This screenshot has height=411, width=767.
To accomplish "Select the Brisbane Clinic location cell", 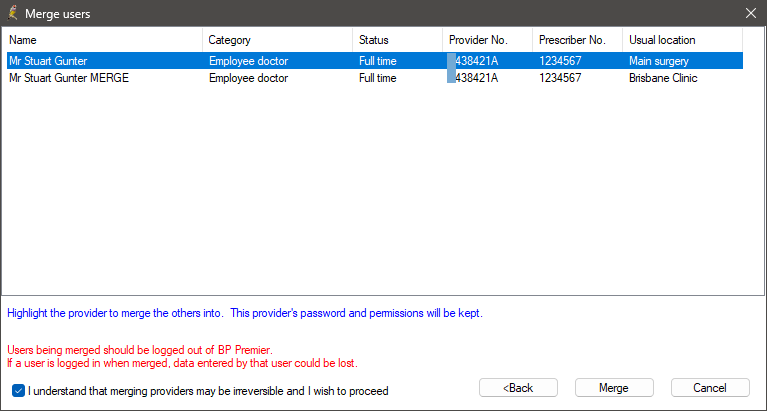I will pos(663,78).
